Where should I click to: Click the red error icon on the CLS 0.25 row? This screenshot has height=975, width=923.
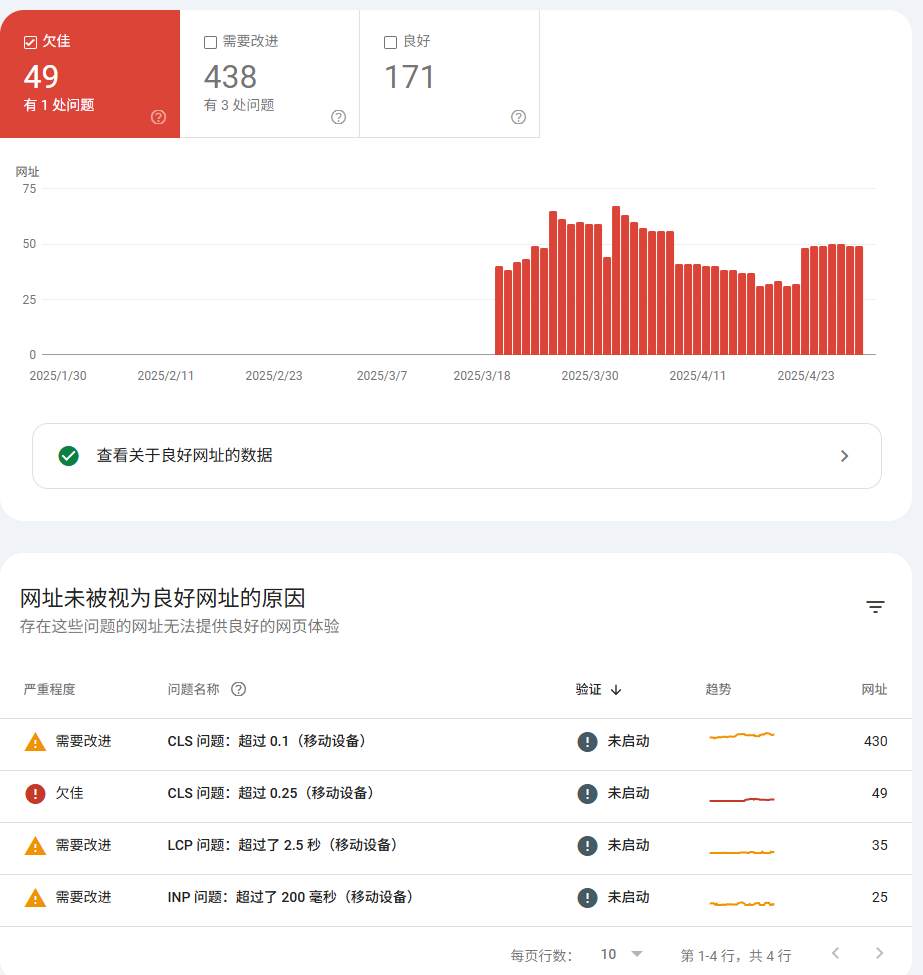[x=37, y=793]
